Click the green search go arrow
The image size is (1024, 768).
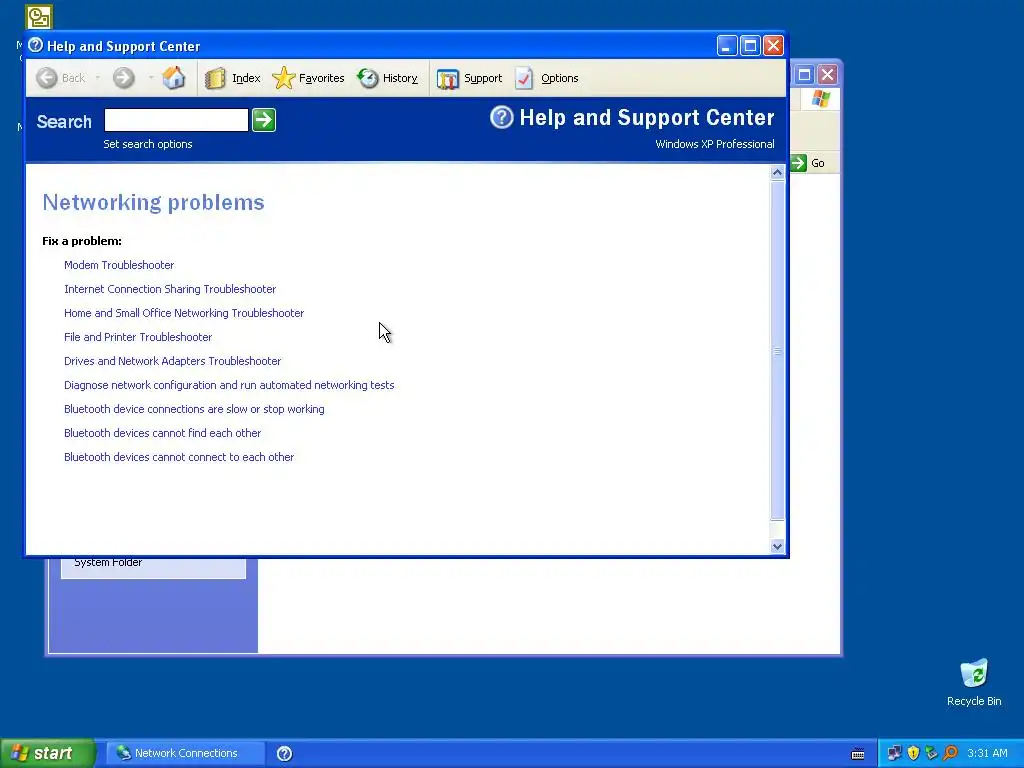pyautogui.click(x=264, y=120)
